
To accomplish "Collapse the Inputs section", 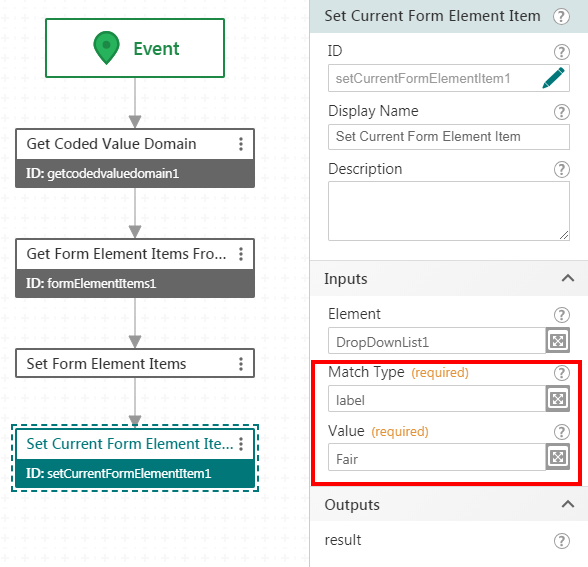I will click(x=568, y=278).
